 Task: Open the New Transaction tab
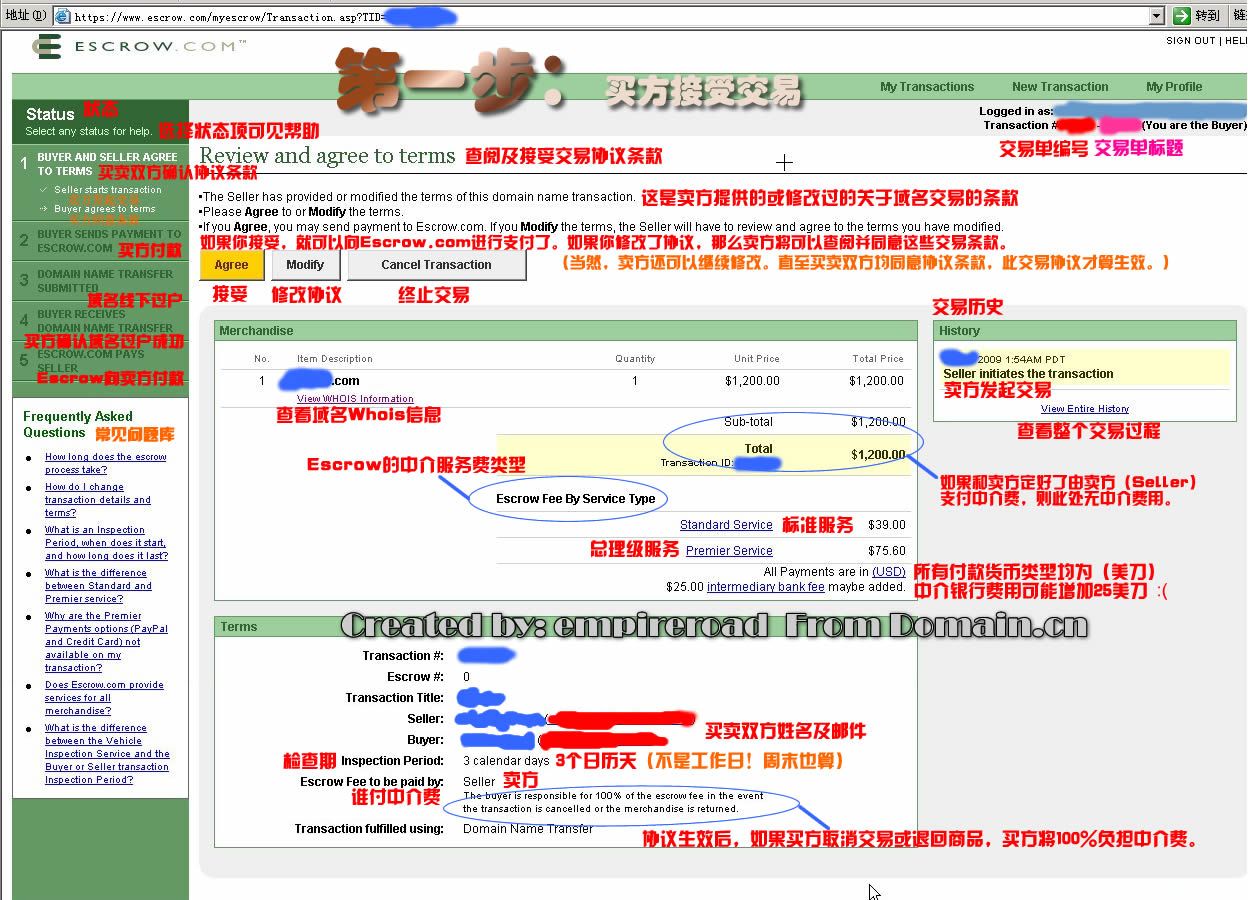click(x=1060, y=87)
